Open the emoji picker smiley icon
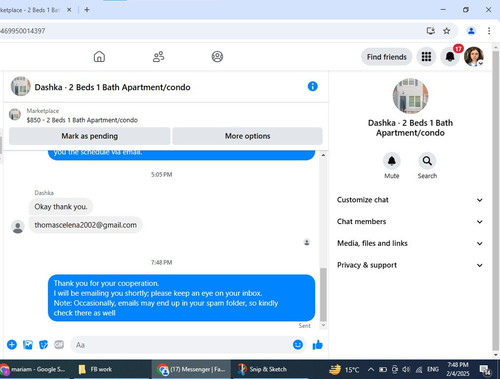The width and height of the screenshot is (500, 379). tap(298, 345)
